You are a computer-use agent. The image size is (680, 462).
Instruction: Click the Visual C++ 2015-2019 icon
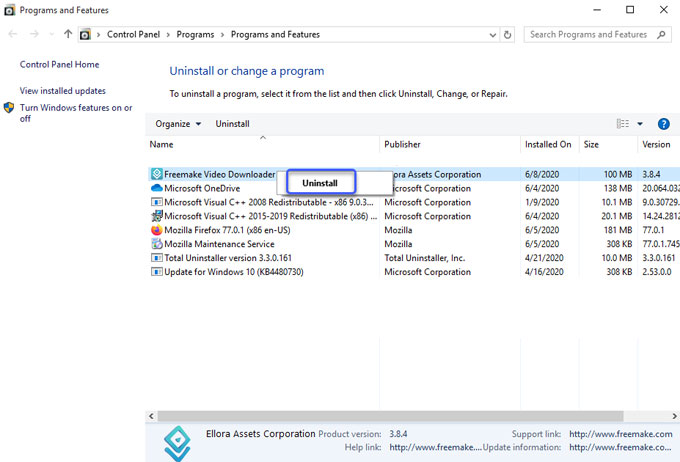(157, 216)
